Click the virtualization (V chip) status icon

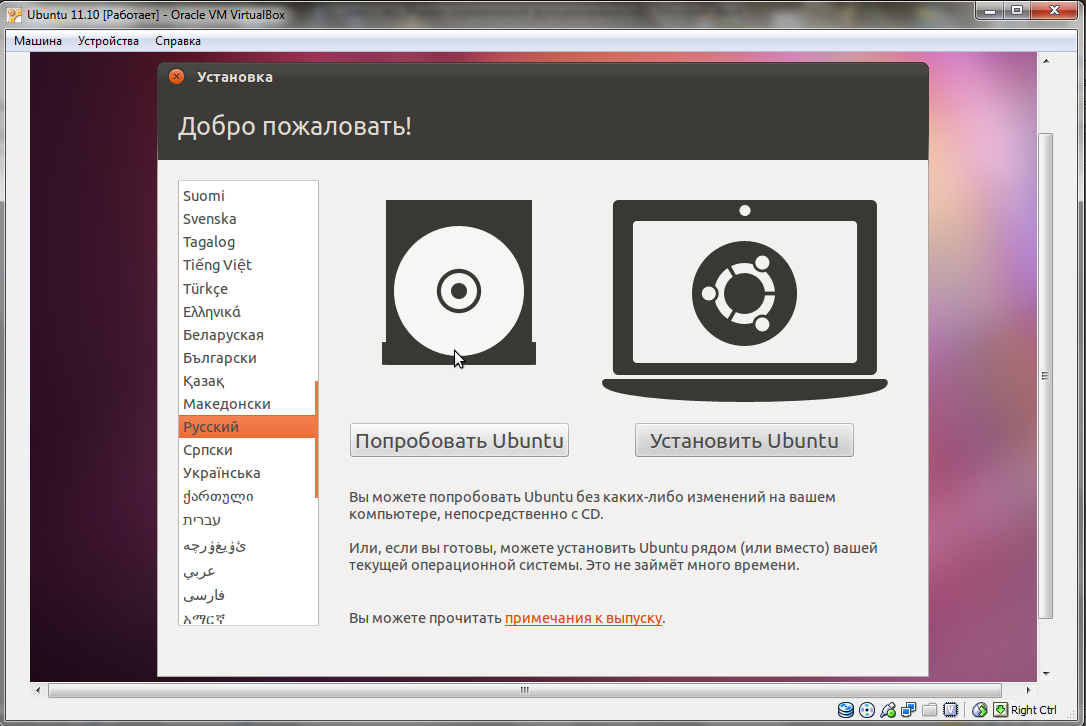pos(951,709)
